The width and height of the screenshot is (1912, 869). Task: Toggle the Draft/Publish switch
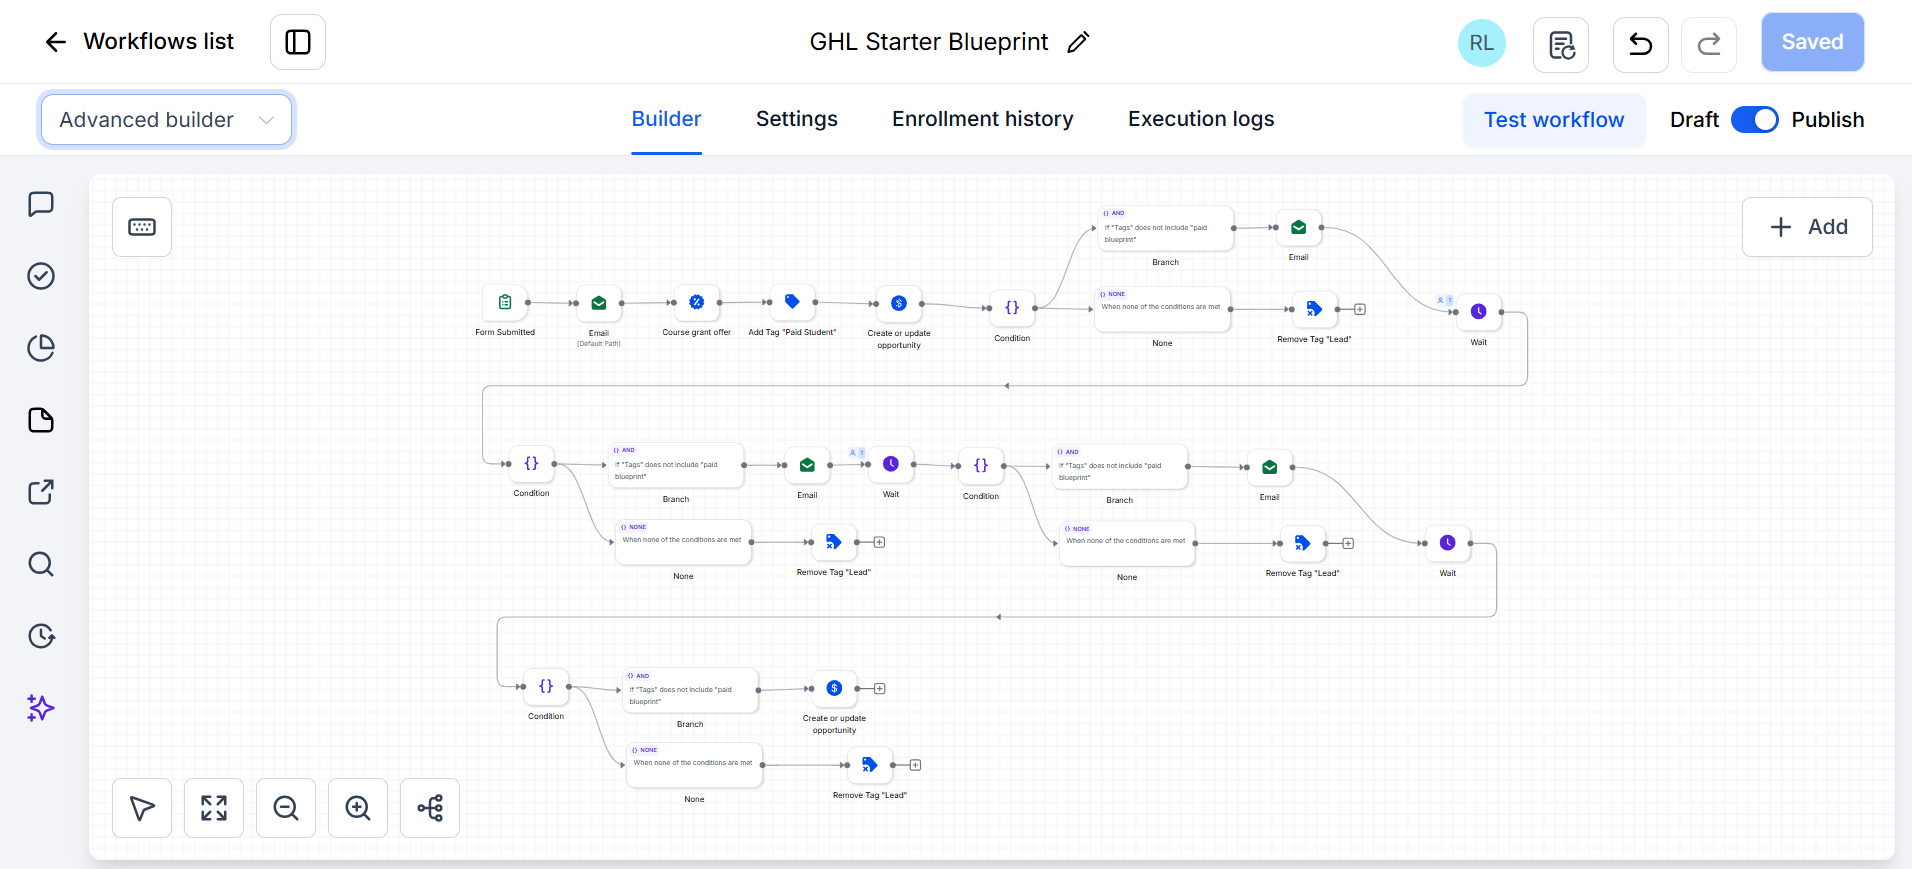pyautogui.click(x=1755, y=120)
